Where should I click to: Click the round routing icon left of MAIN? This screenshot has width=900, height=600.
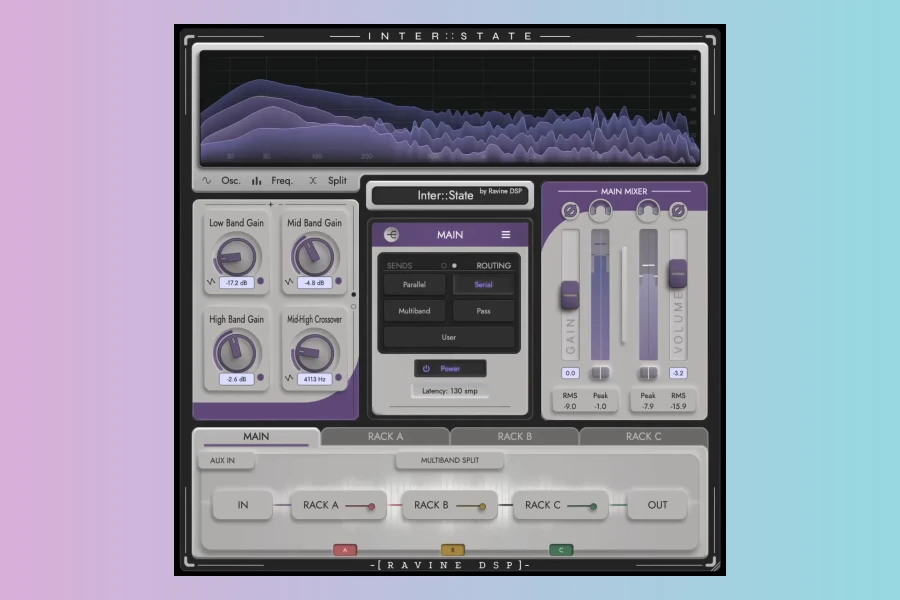[x=391, y=234]
